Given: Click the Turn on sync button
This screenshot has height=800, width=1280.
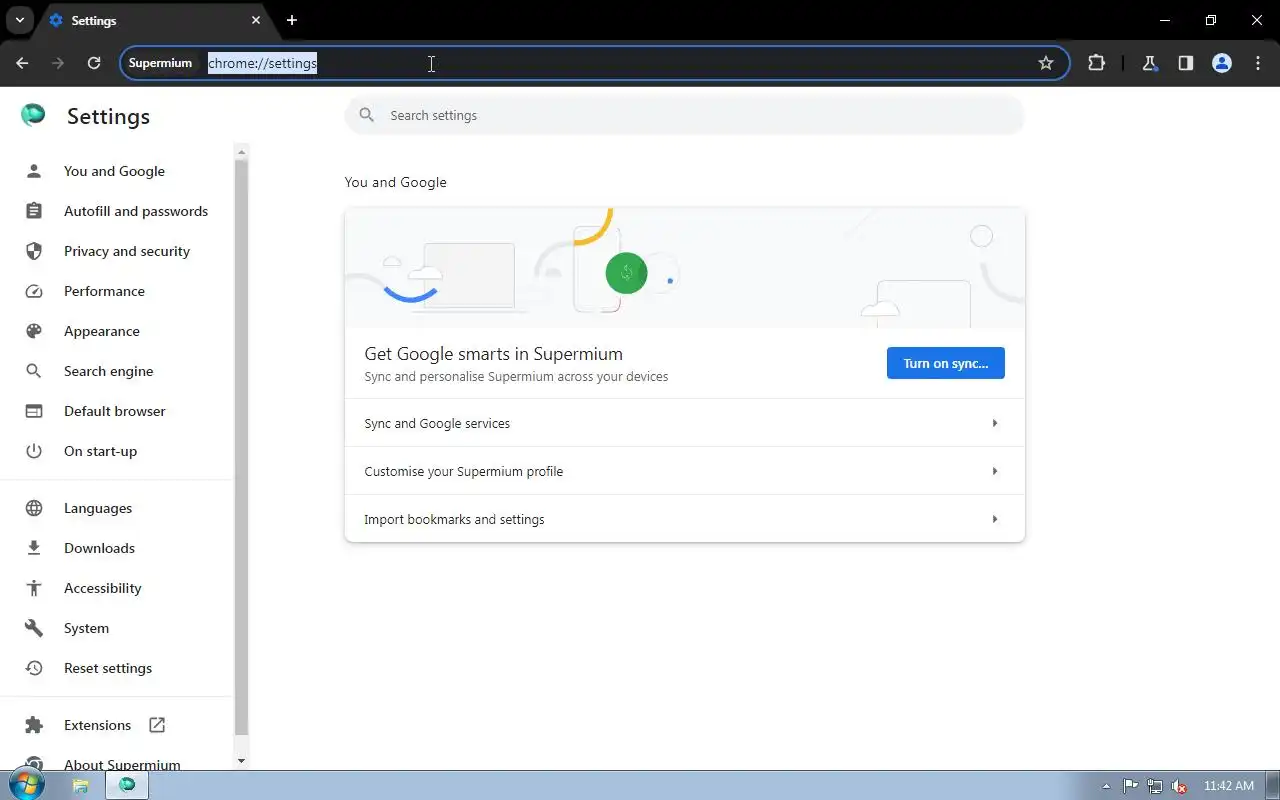Looking at the screenshot, I should [946, 363].
